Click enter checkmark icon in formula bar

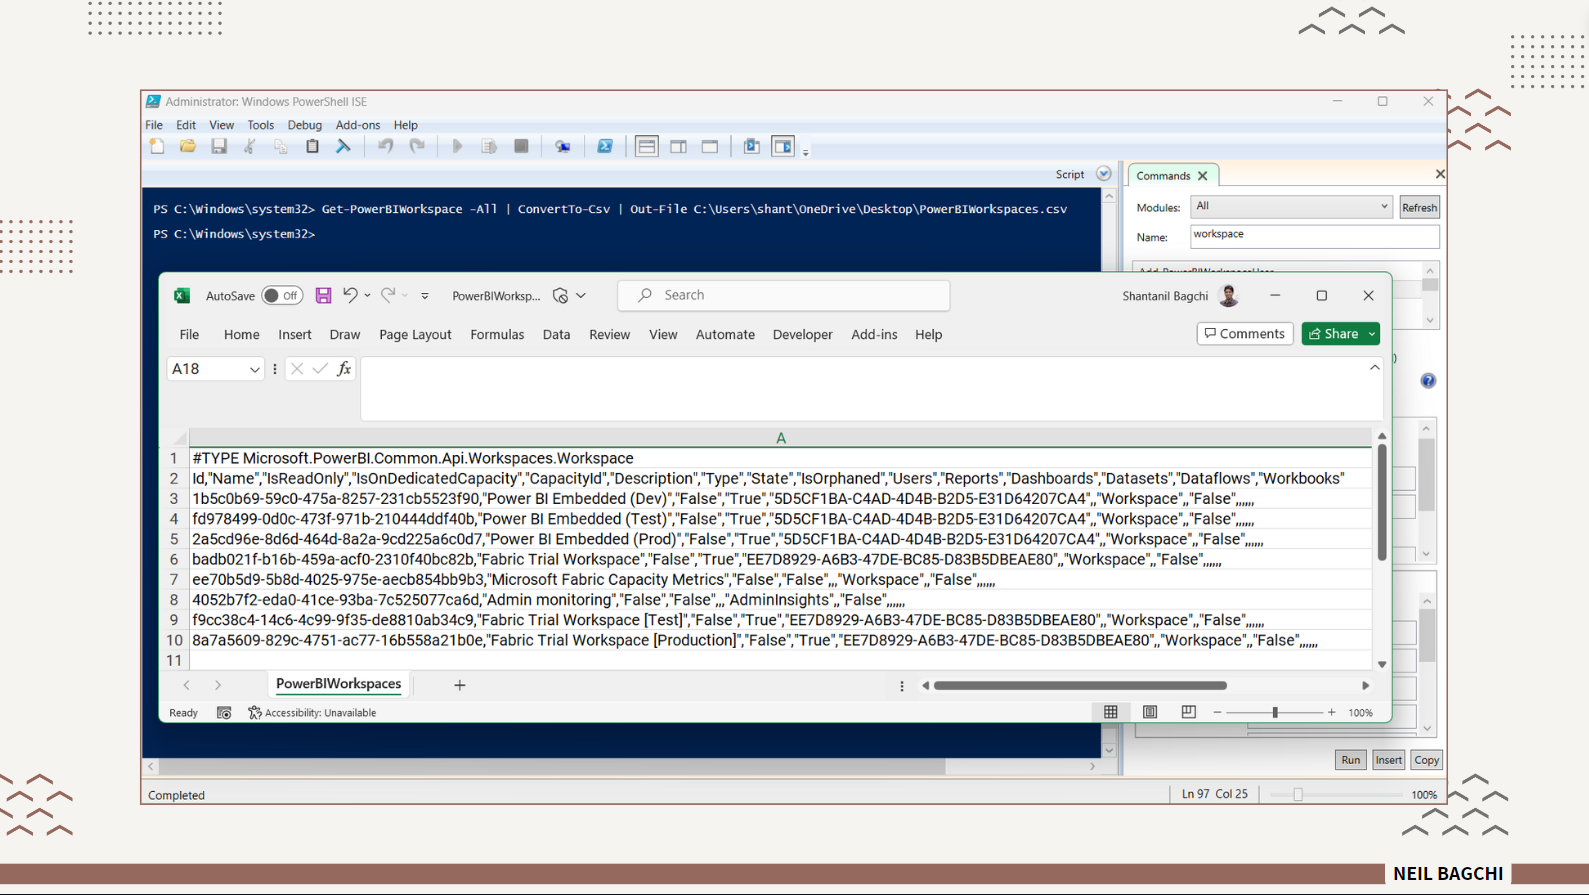pyautogui.click(x=320, y=369)
